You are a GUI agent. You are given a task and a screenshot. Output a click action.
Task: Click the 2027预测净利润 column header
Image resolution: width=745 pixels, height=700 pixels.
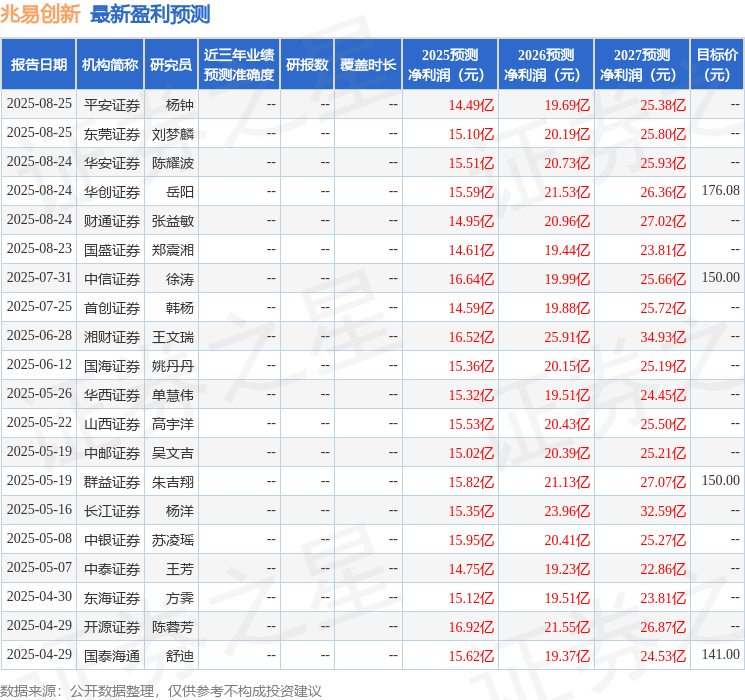pos(642,65)
